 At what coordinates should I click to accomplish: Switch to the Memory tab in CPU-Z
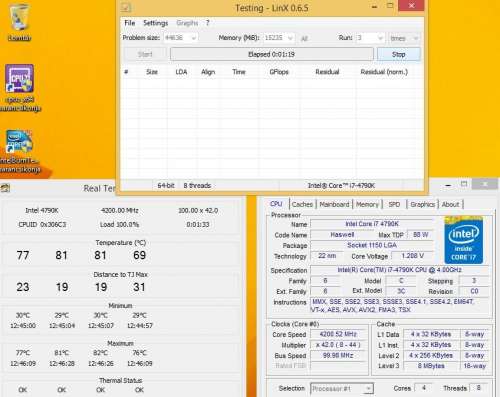point(367,204)
